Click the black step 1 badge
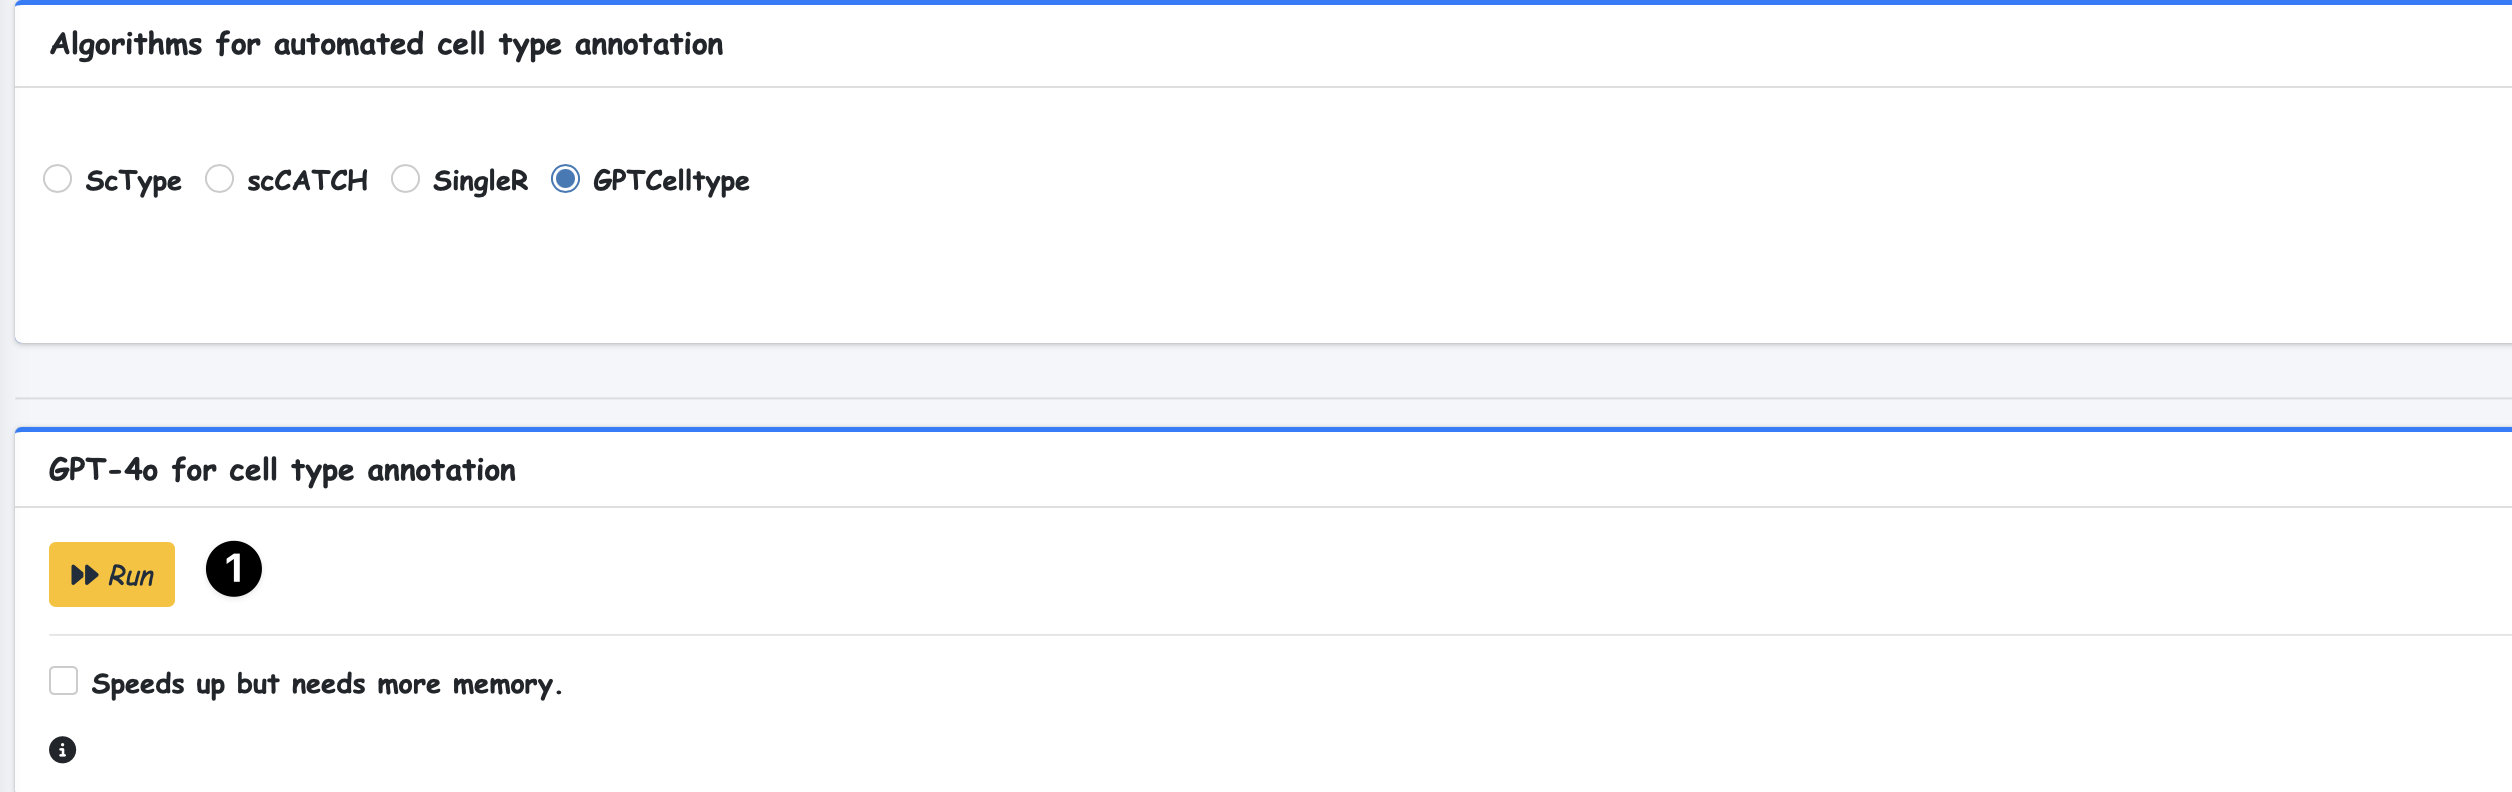The height and width of the screenshot is (792, 2512). tap(234, 569)
